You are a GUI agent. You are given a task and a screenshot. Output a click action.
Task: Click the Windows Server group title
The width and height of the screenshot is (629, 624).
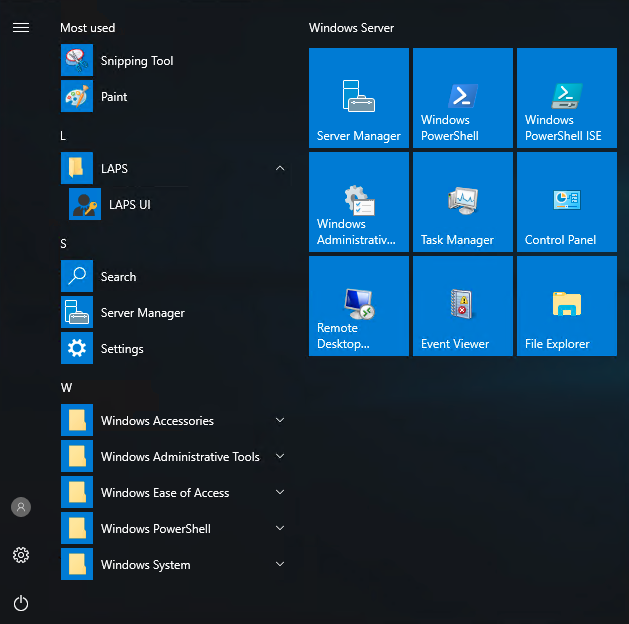pos(351,28)
